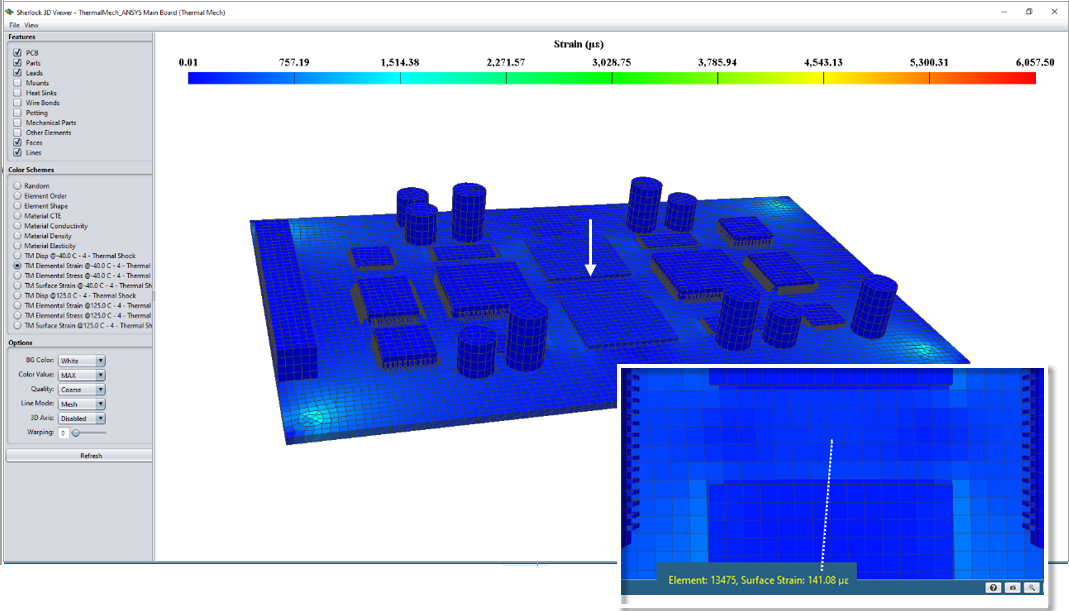Open the File menu
Viewport: 1069px width, 611px height.
pos(14,25)
